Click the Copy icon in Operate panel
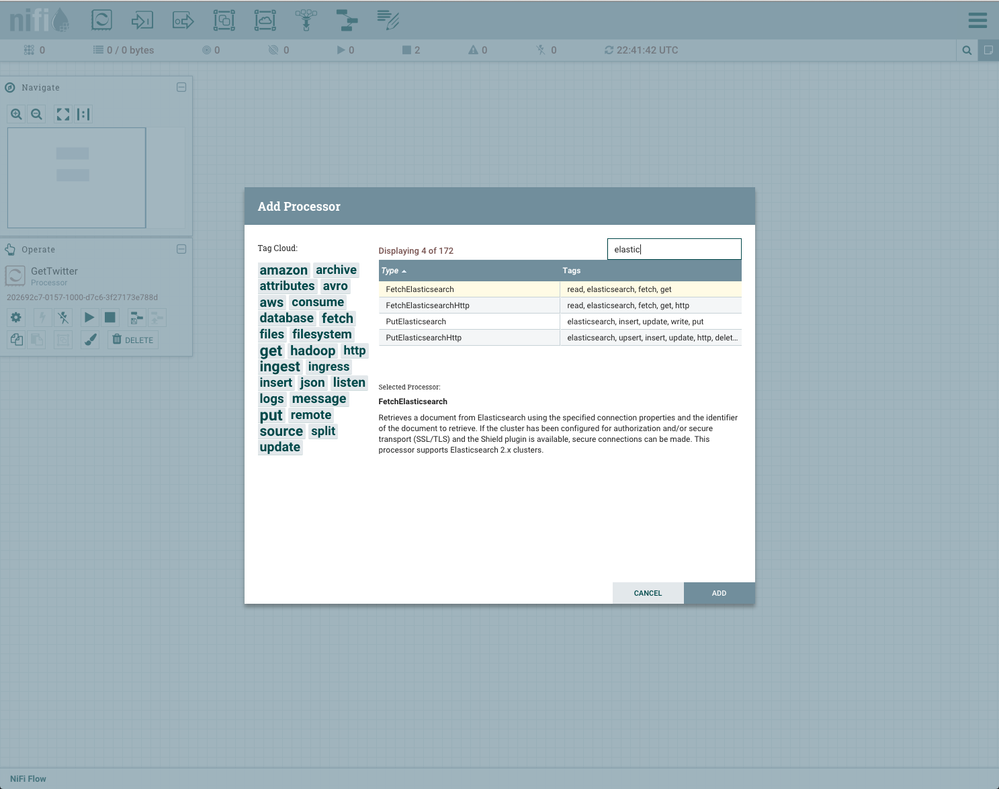This screenshot has height=789, width=999. [16, 340]
